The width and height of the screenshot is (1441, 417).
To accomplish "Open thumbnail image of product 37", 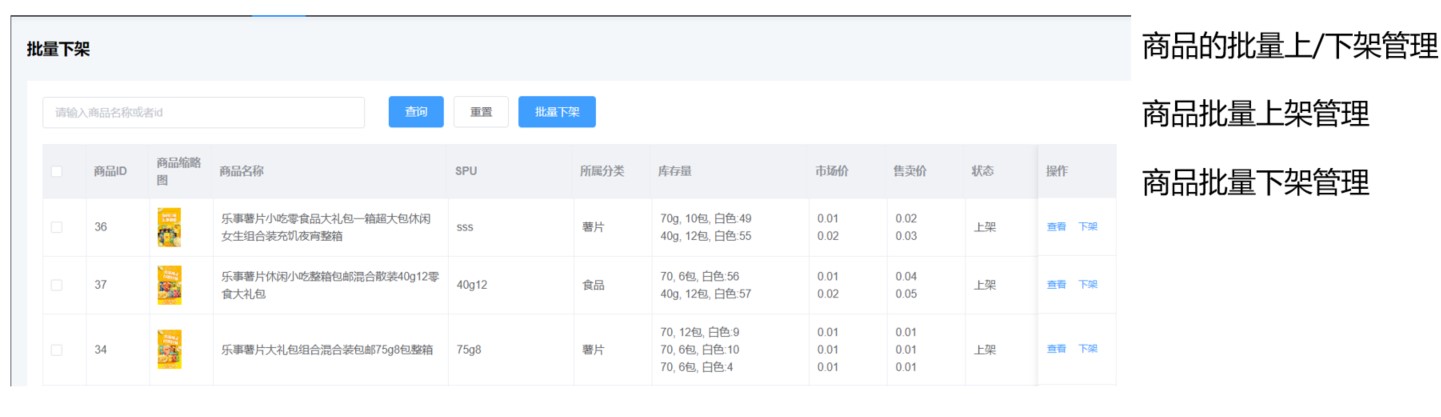I will point(169,285).
